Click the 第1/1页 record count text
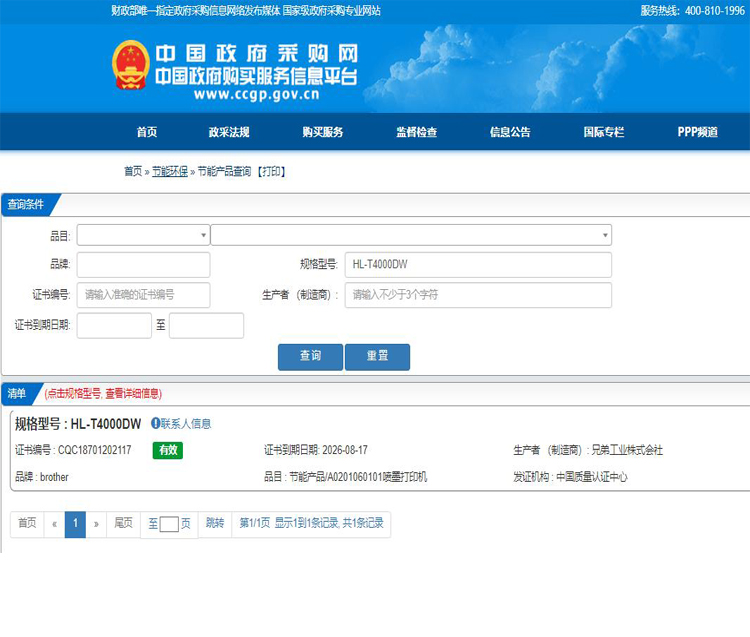This screenshot has height=637, width=750. (311, 524)
